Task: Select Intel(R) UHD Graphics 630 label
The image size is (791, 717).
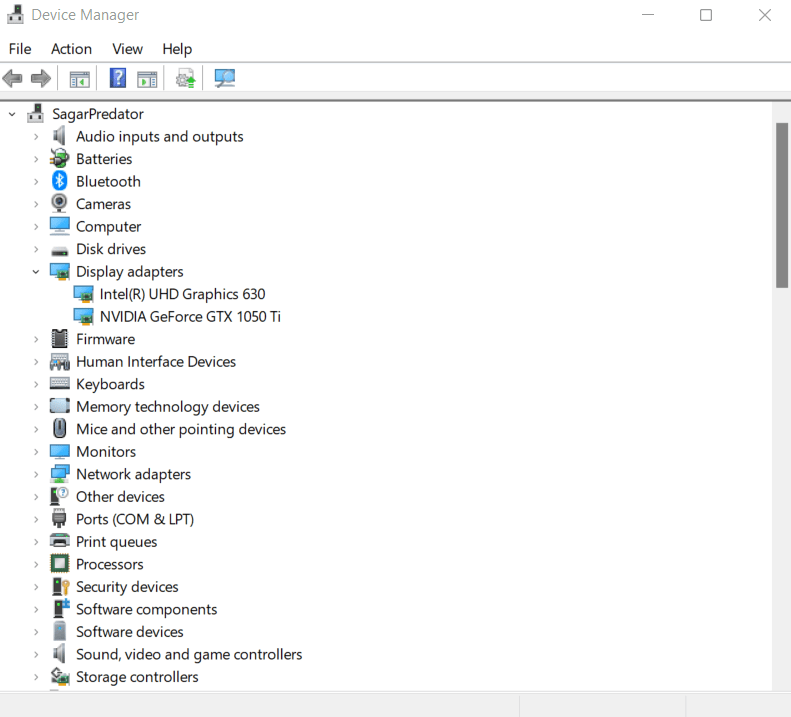Action: coord(182,294)
